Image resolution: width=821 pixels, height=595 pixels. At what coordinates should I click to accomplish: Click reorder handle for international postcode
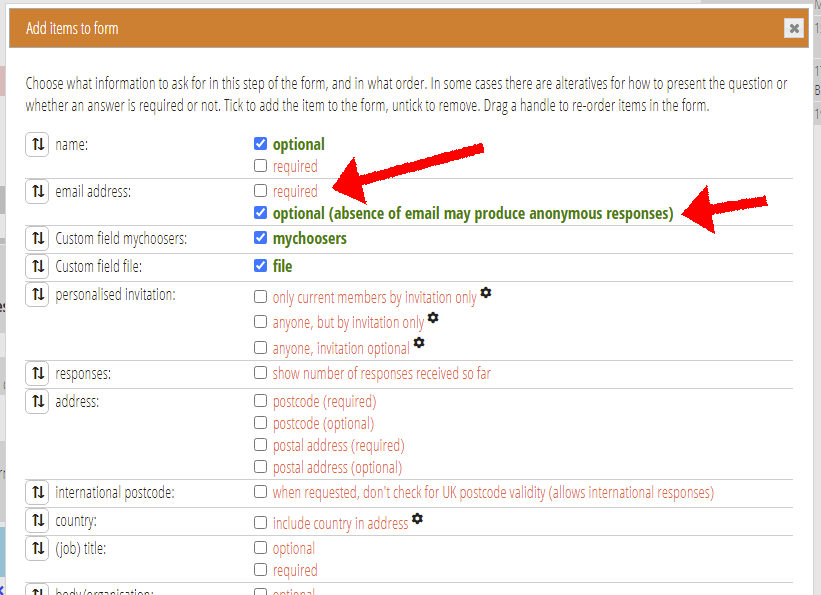pyautogui.click(x=37, y=492)
